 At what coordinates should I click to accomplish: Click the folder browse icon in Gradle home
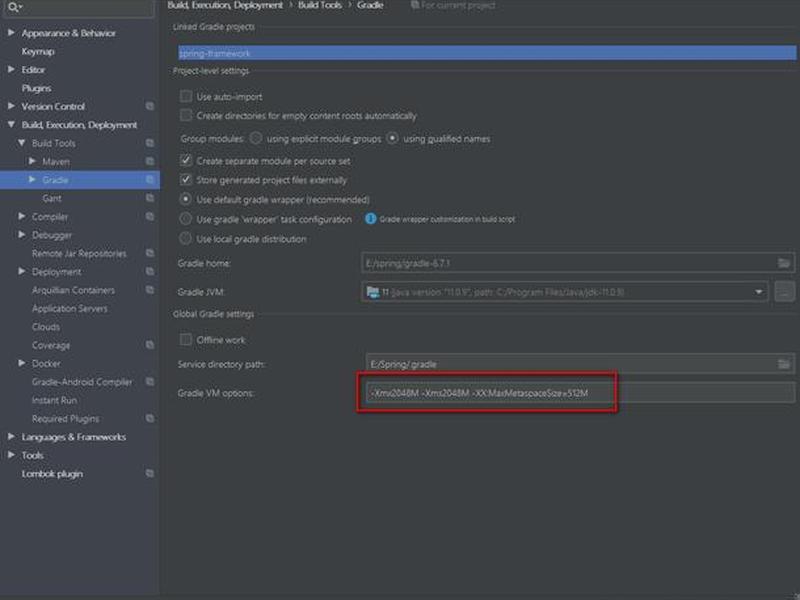784,263
